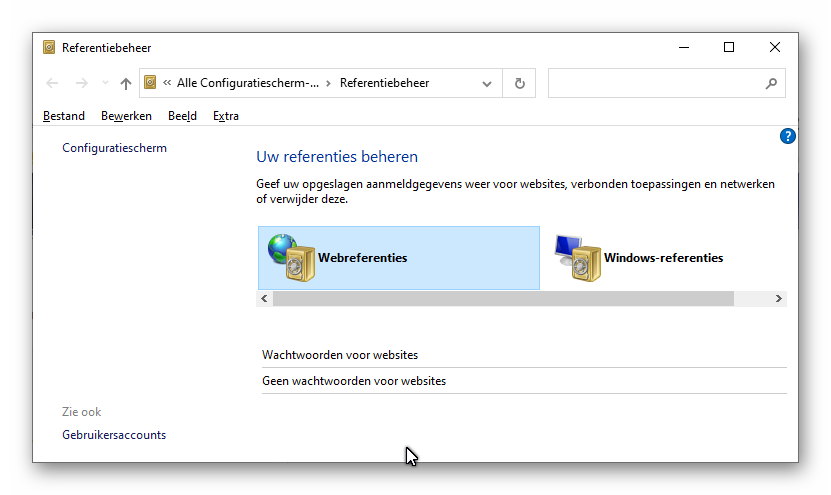831x495 pixels.
Task: Open the Gebruikersaccounts link
Action: (114, 435)
